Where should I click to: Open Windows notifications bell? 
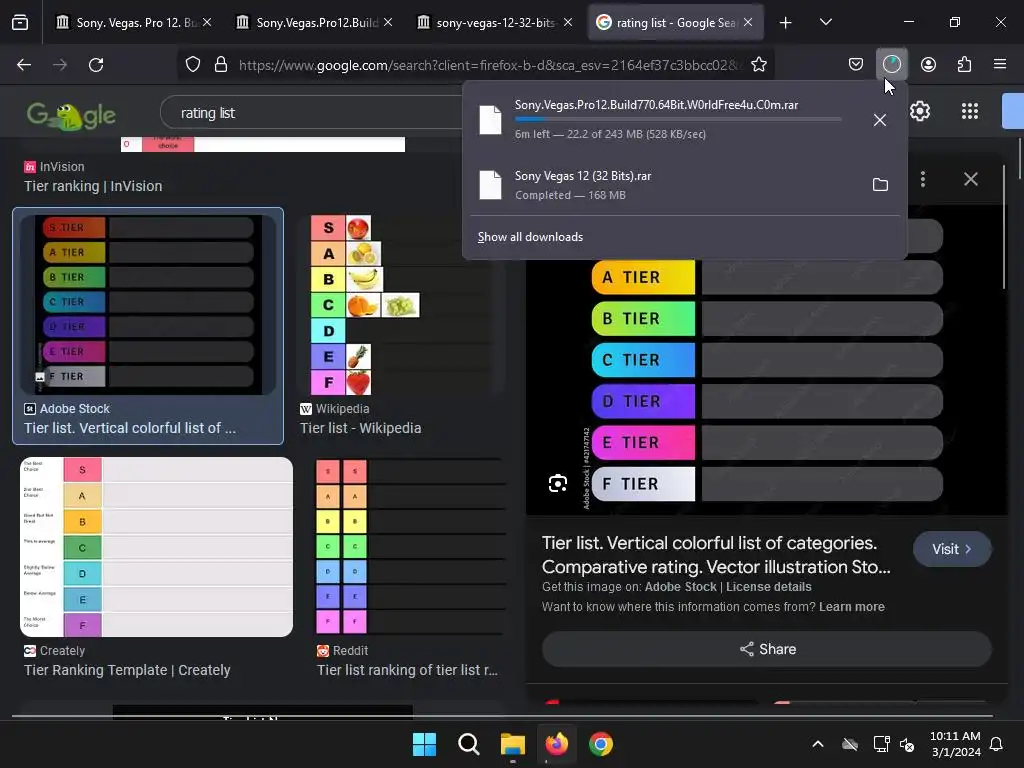(x=997, y=744)
